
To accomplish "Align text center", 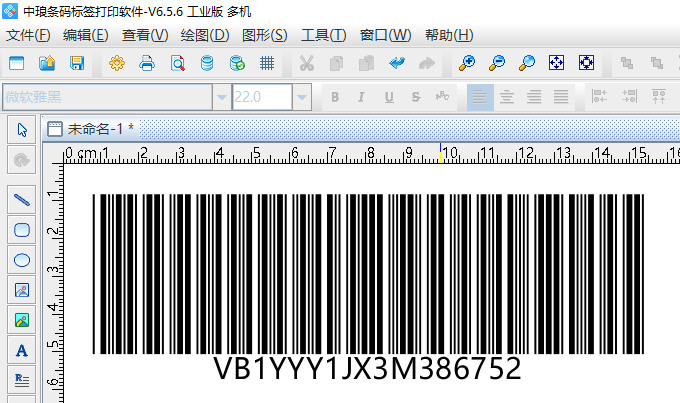I will [x=507, y=97].
